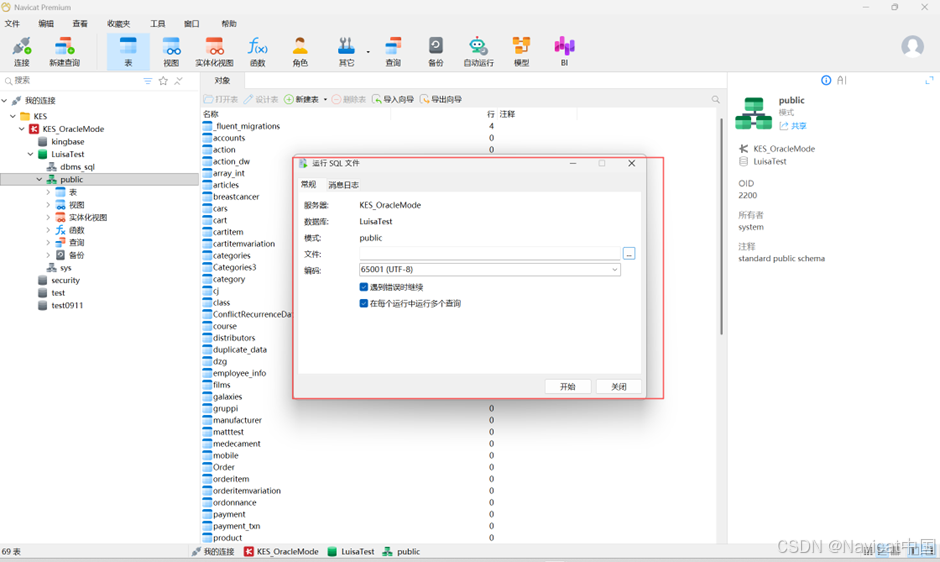
Task: Click the Close button in dialog
Action: [619, 387]
